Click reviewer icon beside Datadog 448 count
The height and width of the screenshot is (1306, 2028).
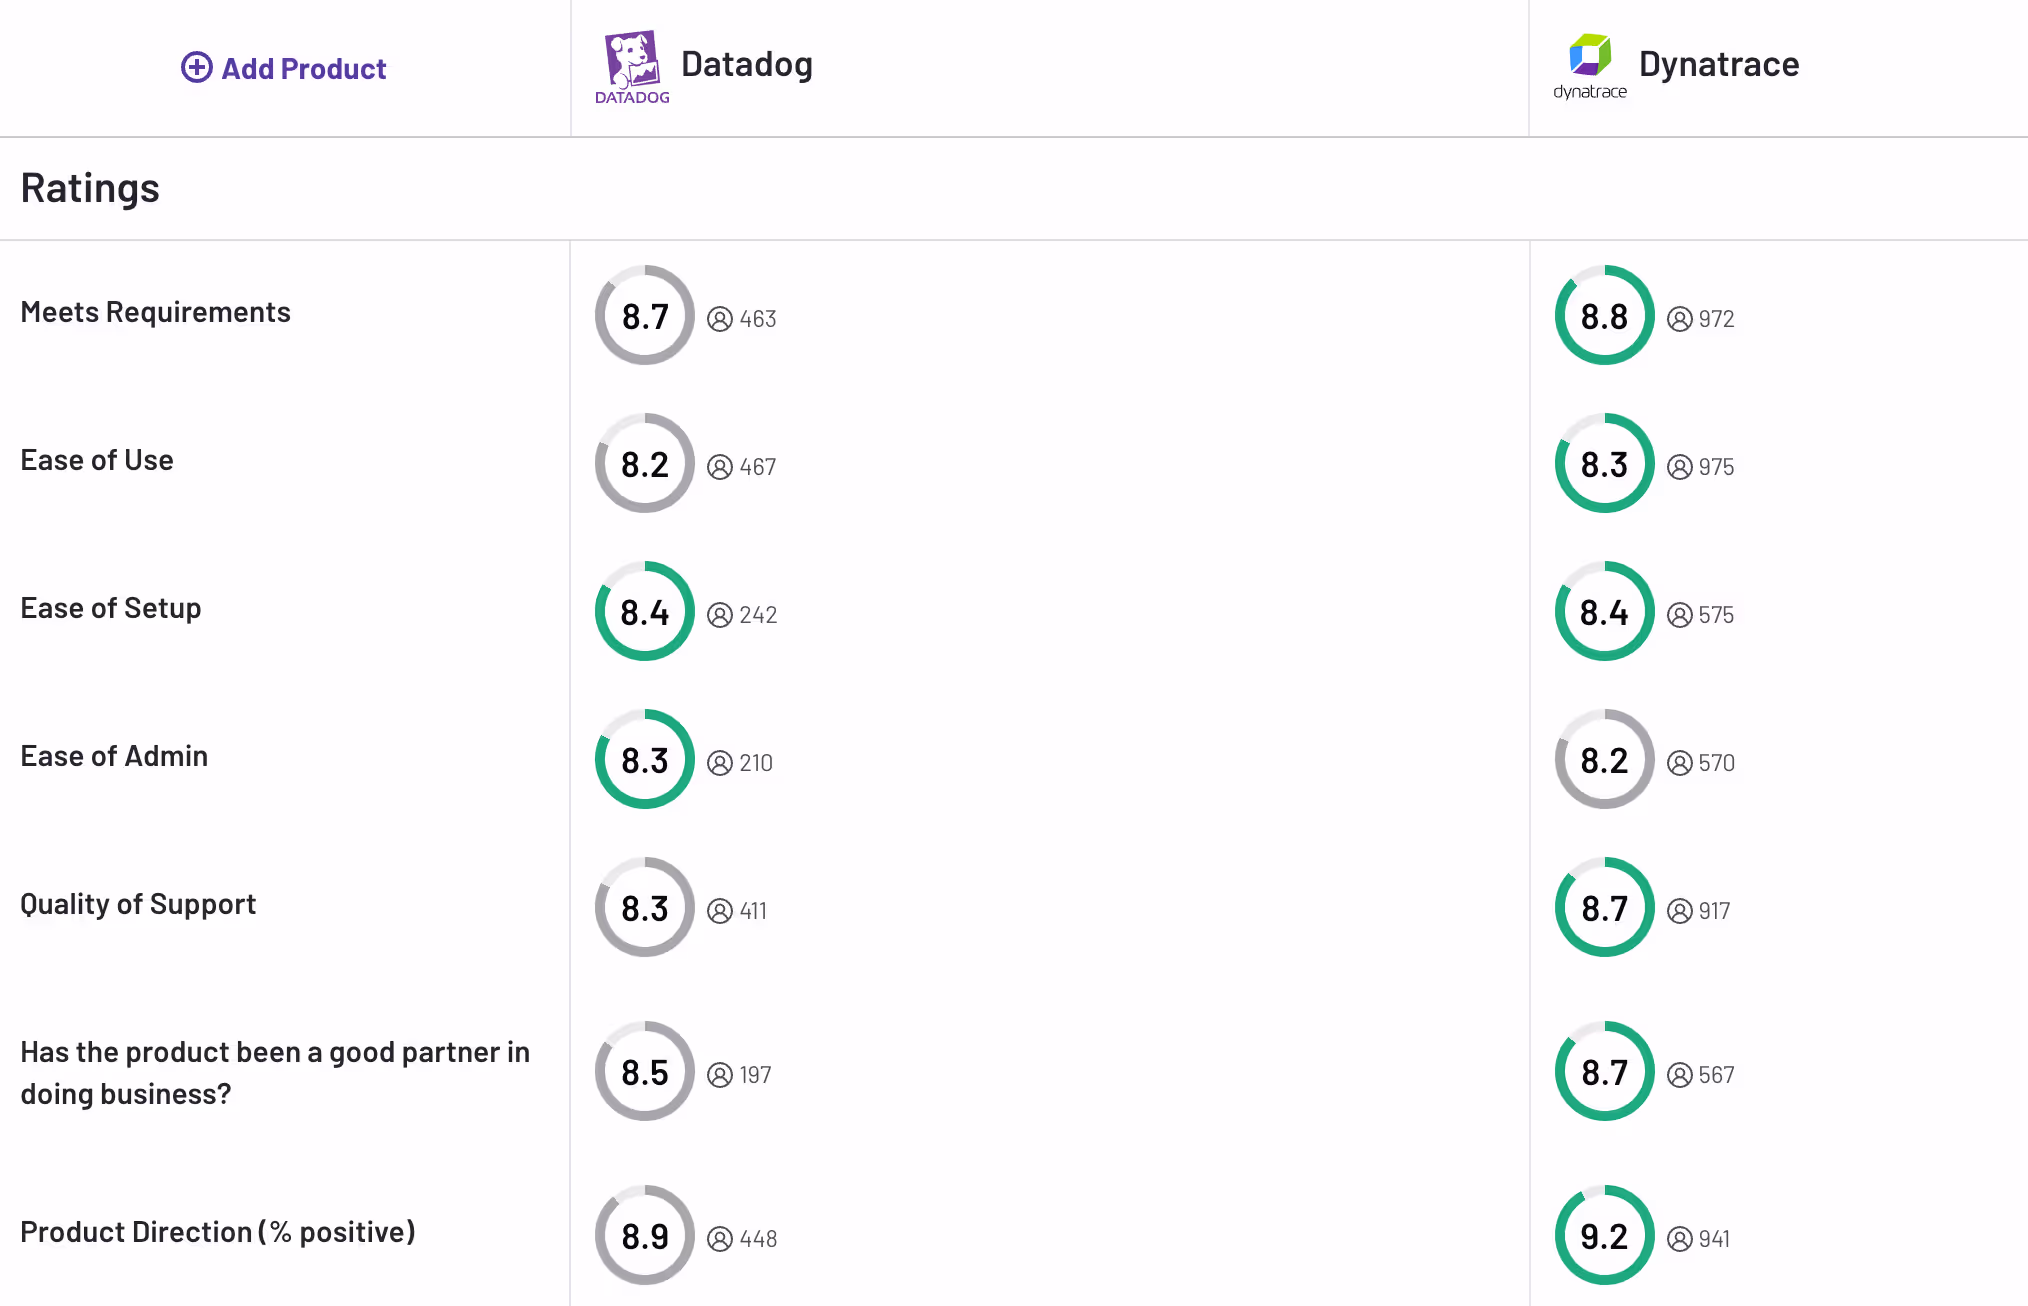[x=720, y=1239]
